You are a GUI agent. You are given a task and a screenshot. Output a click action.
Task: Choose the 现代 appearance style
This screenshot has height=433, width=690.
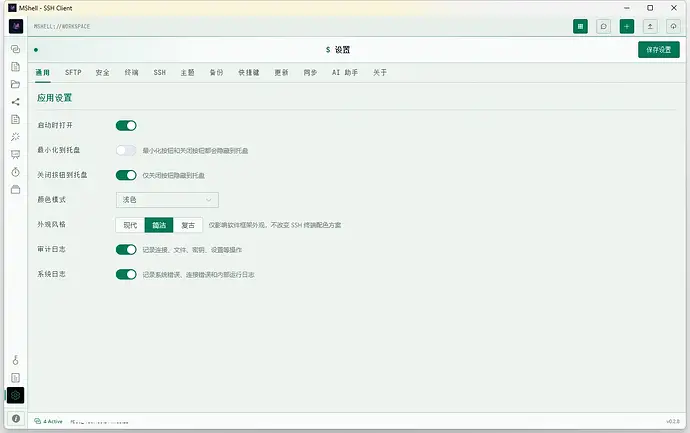tap(130, 225)
